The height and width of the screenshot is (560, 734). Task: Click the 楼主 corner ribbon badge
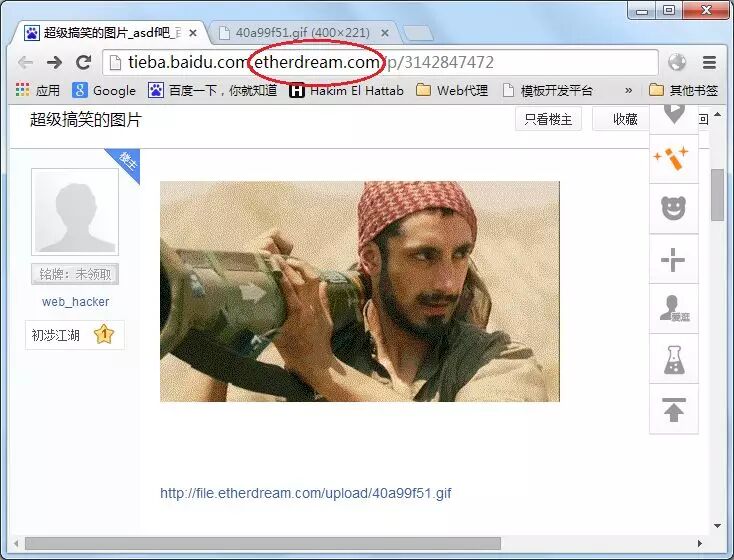click(126, 162)
